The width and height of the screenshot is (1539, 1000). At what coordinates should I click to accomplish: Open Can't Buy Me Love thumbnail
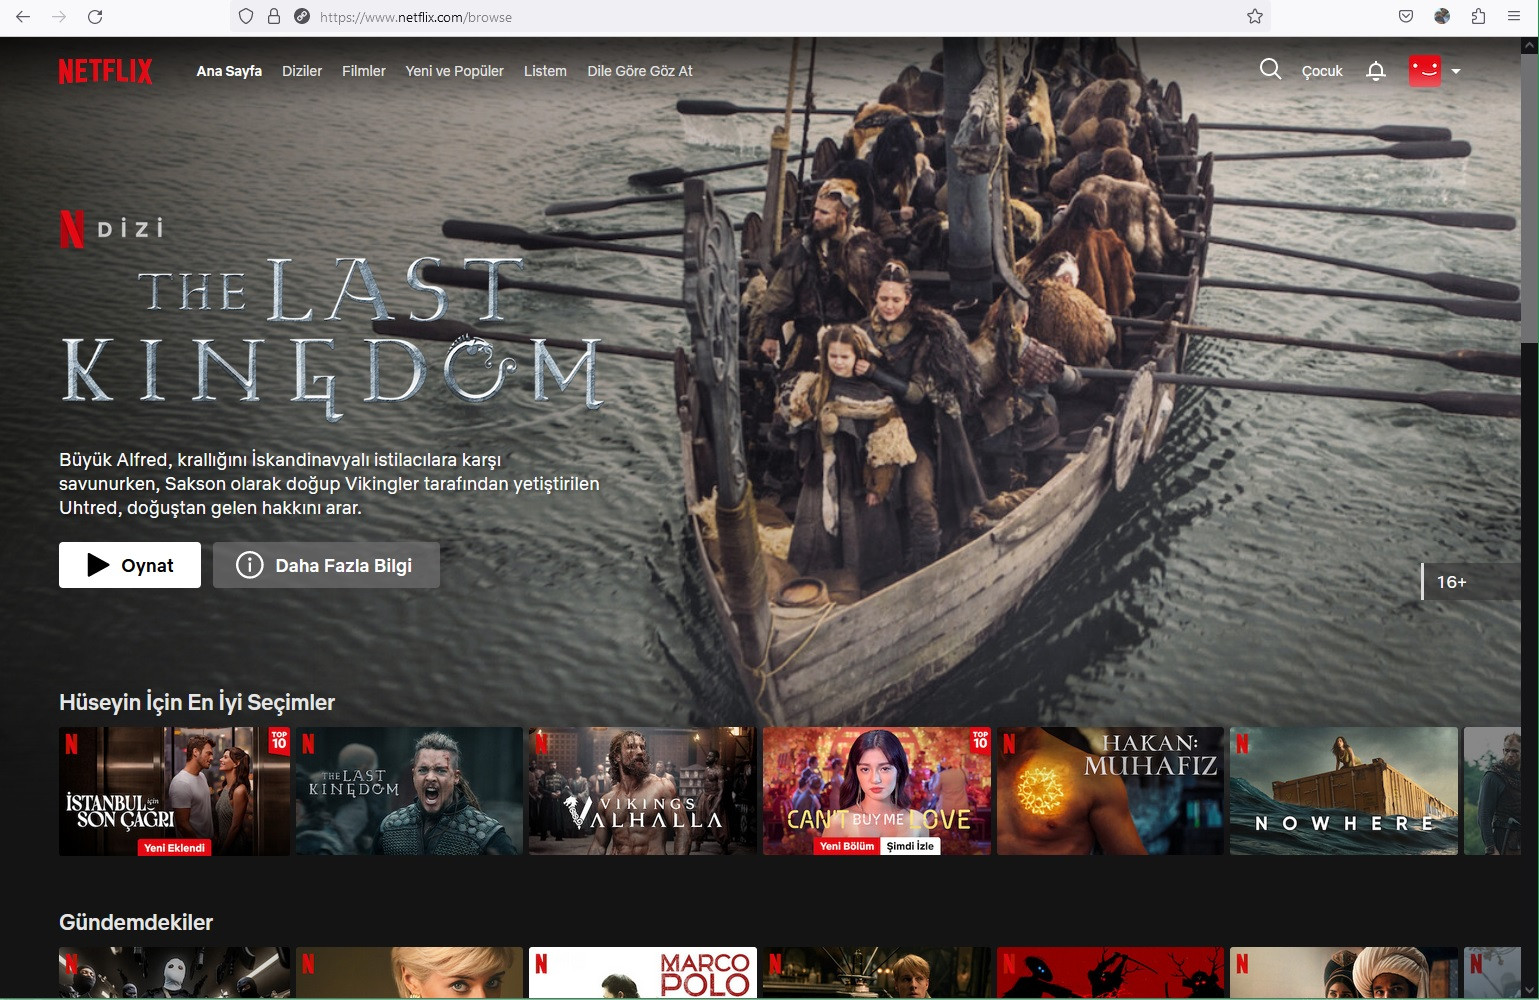[877, 791]
